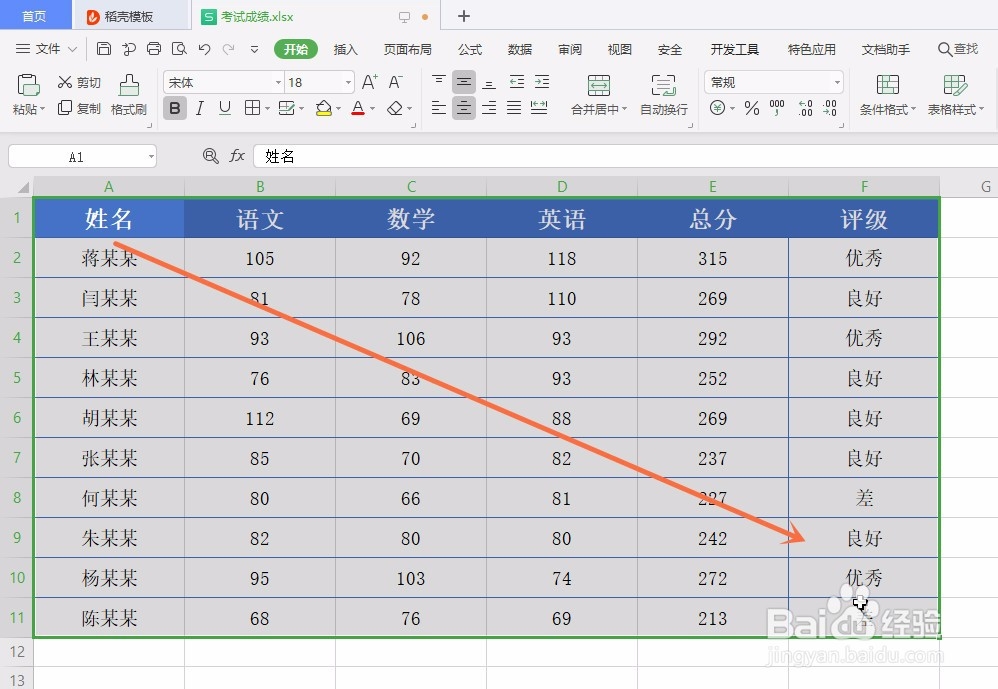Apply the red font color A

coord(358,108)
